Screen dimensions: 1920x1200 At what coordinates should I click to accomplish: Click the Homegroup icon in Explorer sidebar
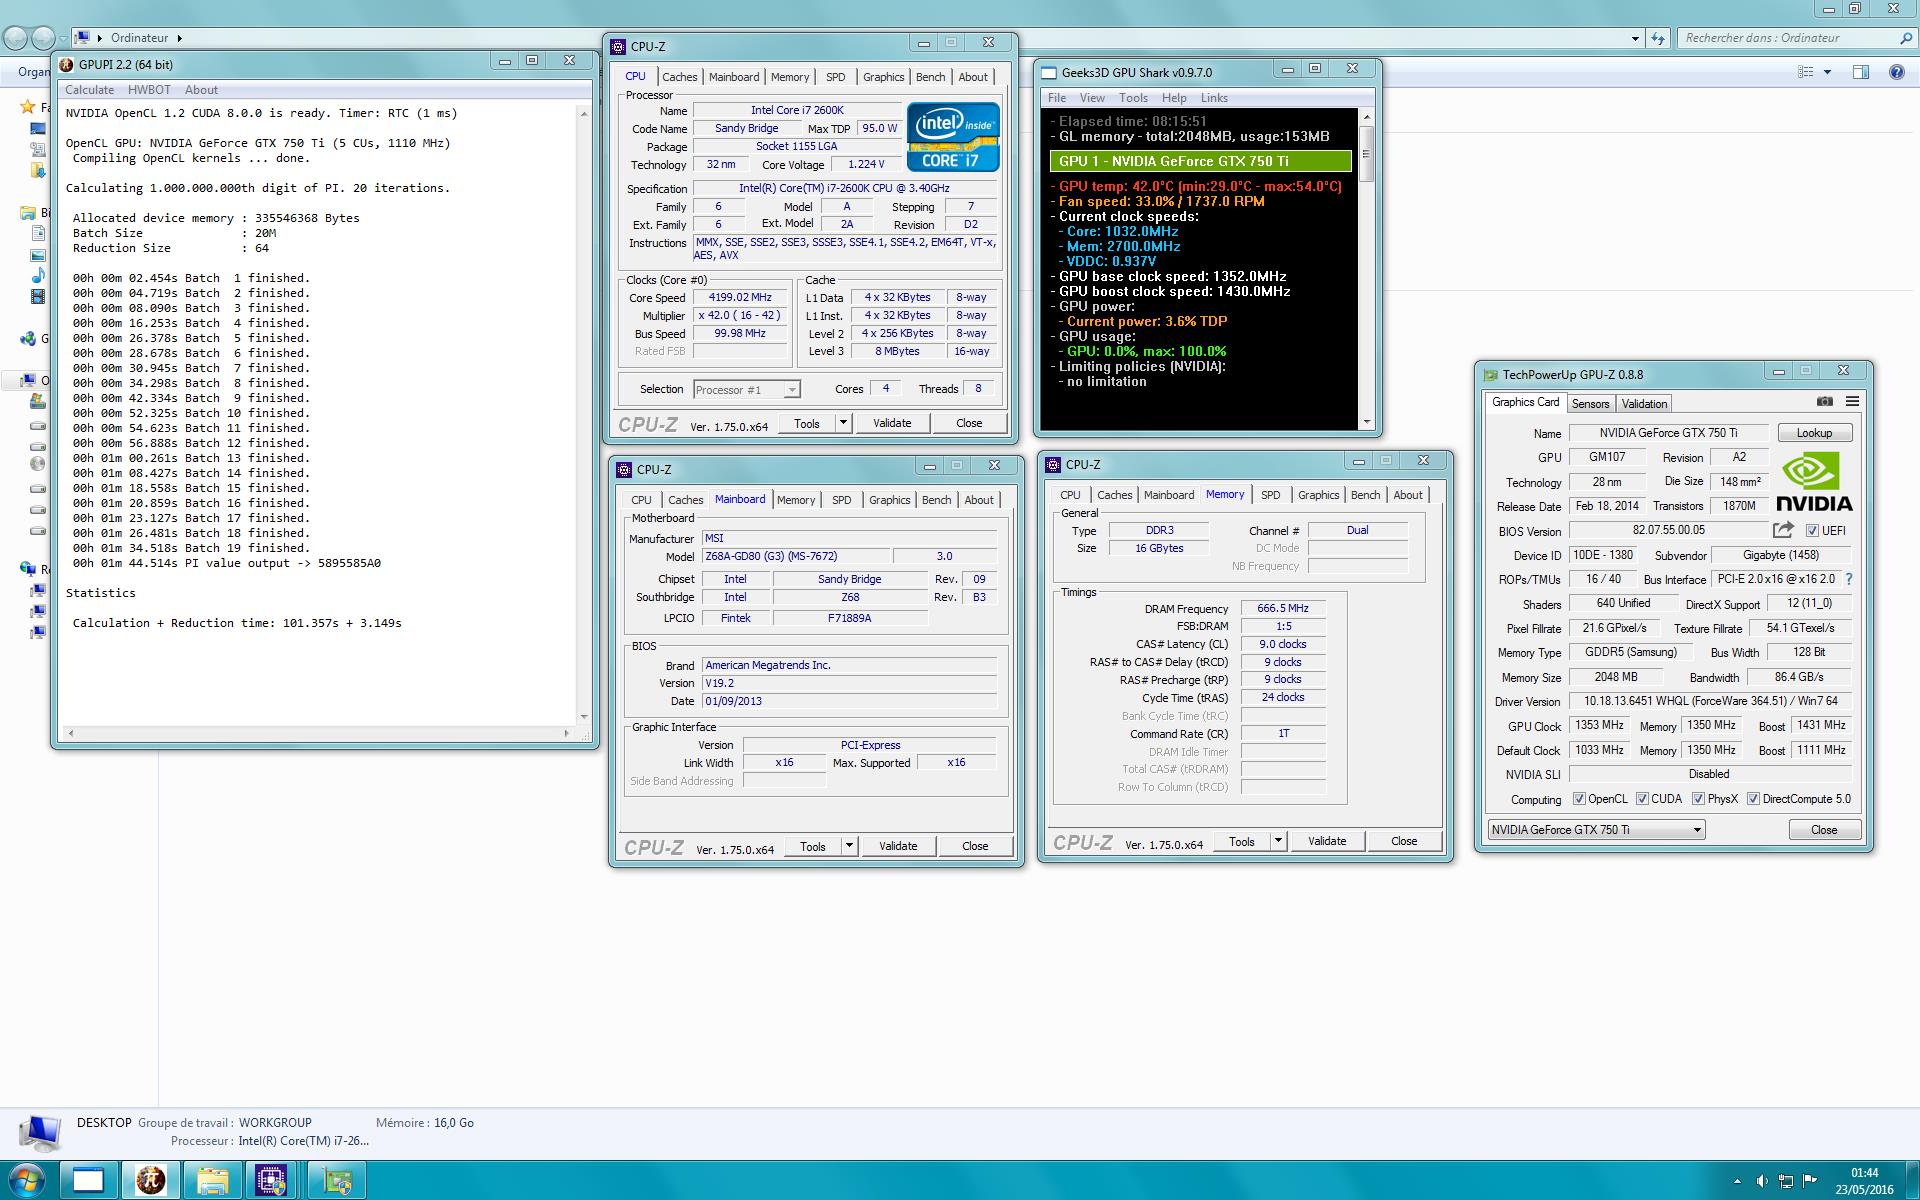click(x=28, y=338)
